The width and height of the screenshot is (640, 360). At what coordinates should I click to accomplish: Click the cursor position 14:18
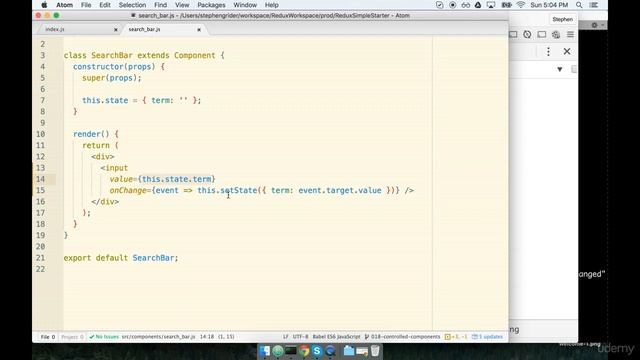[207, 337]
